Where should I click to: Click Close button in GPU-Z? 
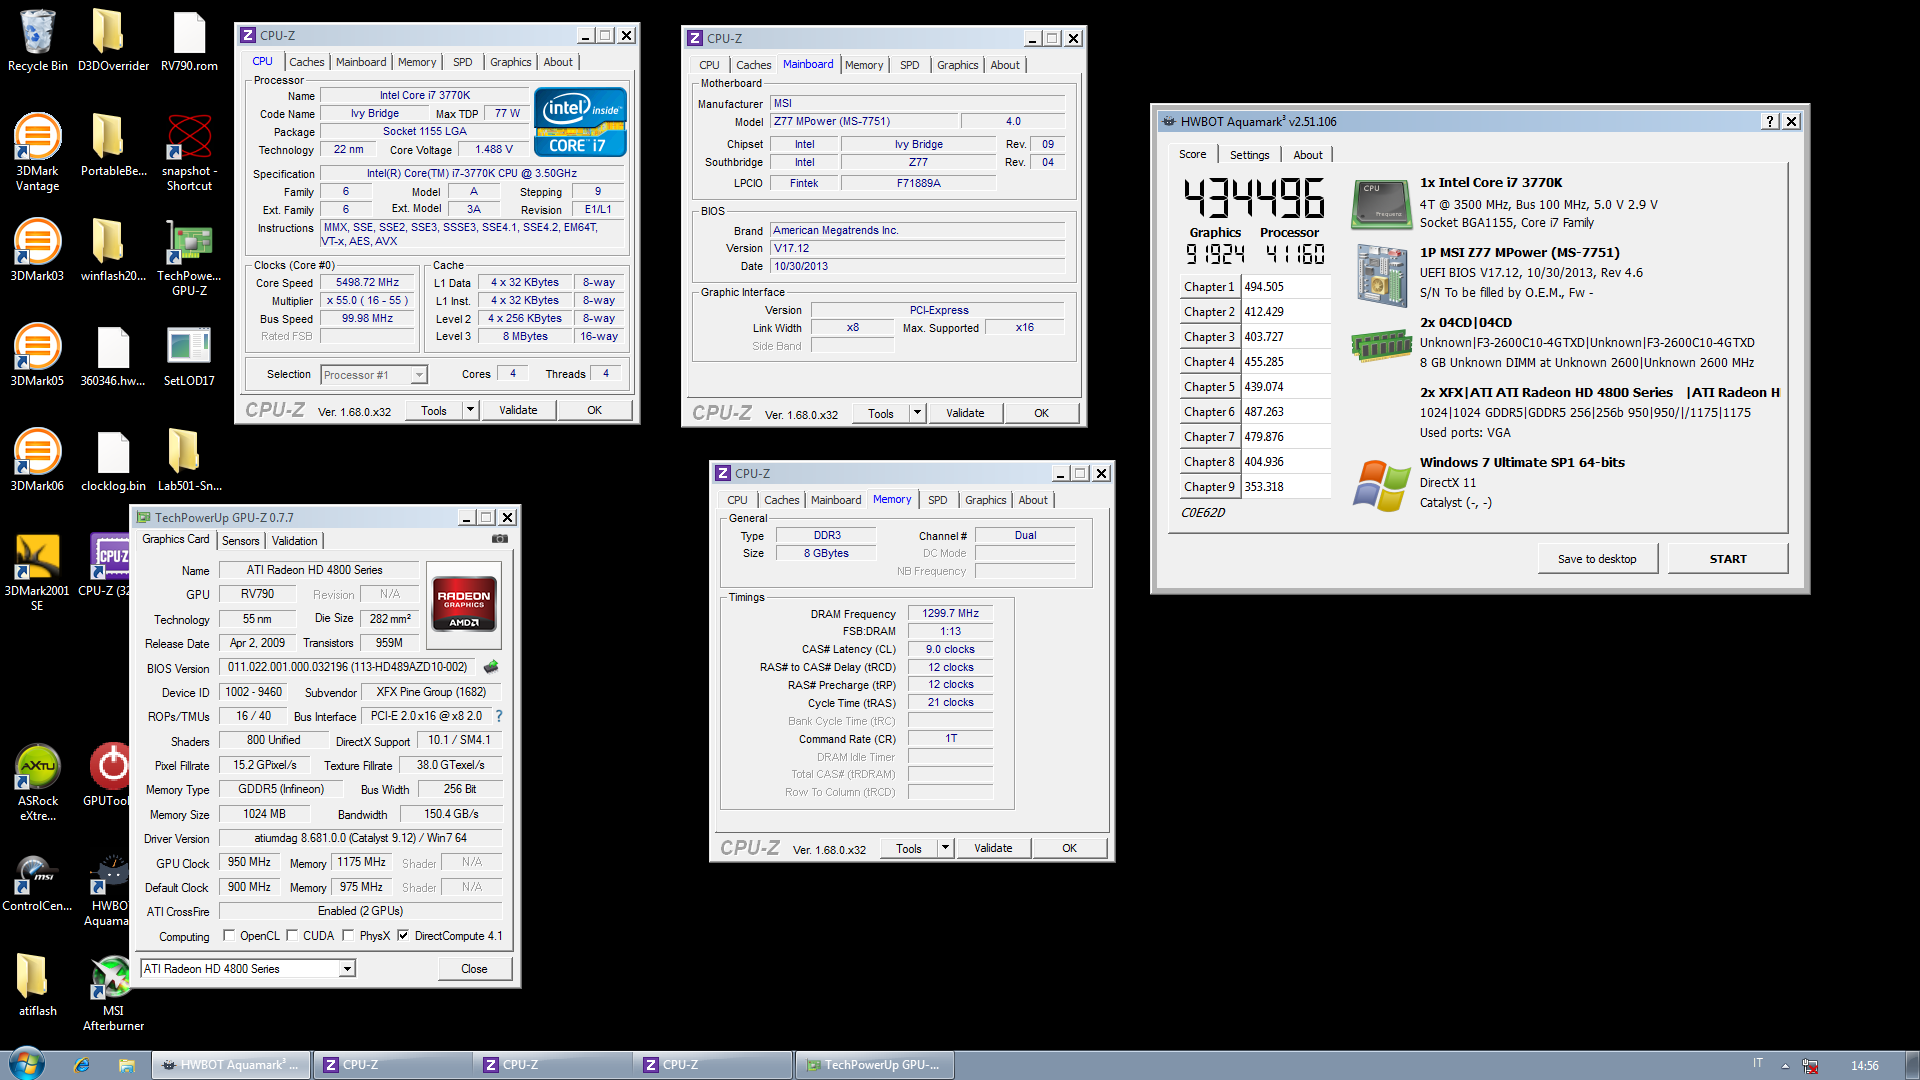pyautogui.click(x=474, y=969)
